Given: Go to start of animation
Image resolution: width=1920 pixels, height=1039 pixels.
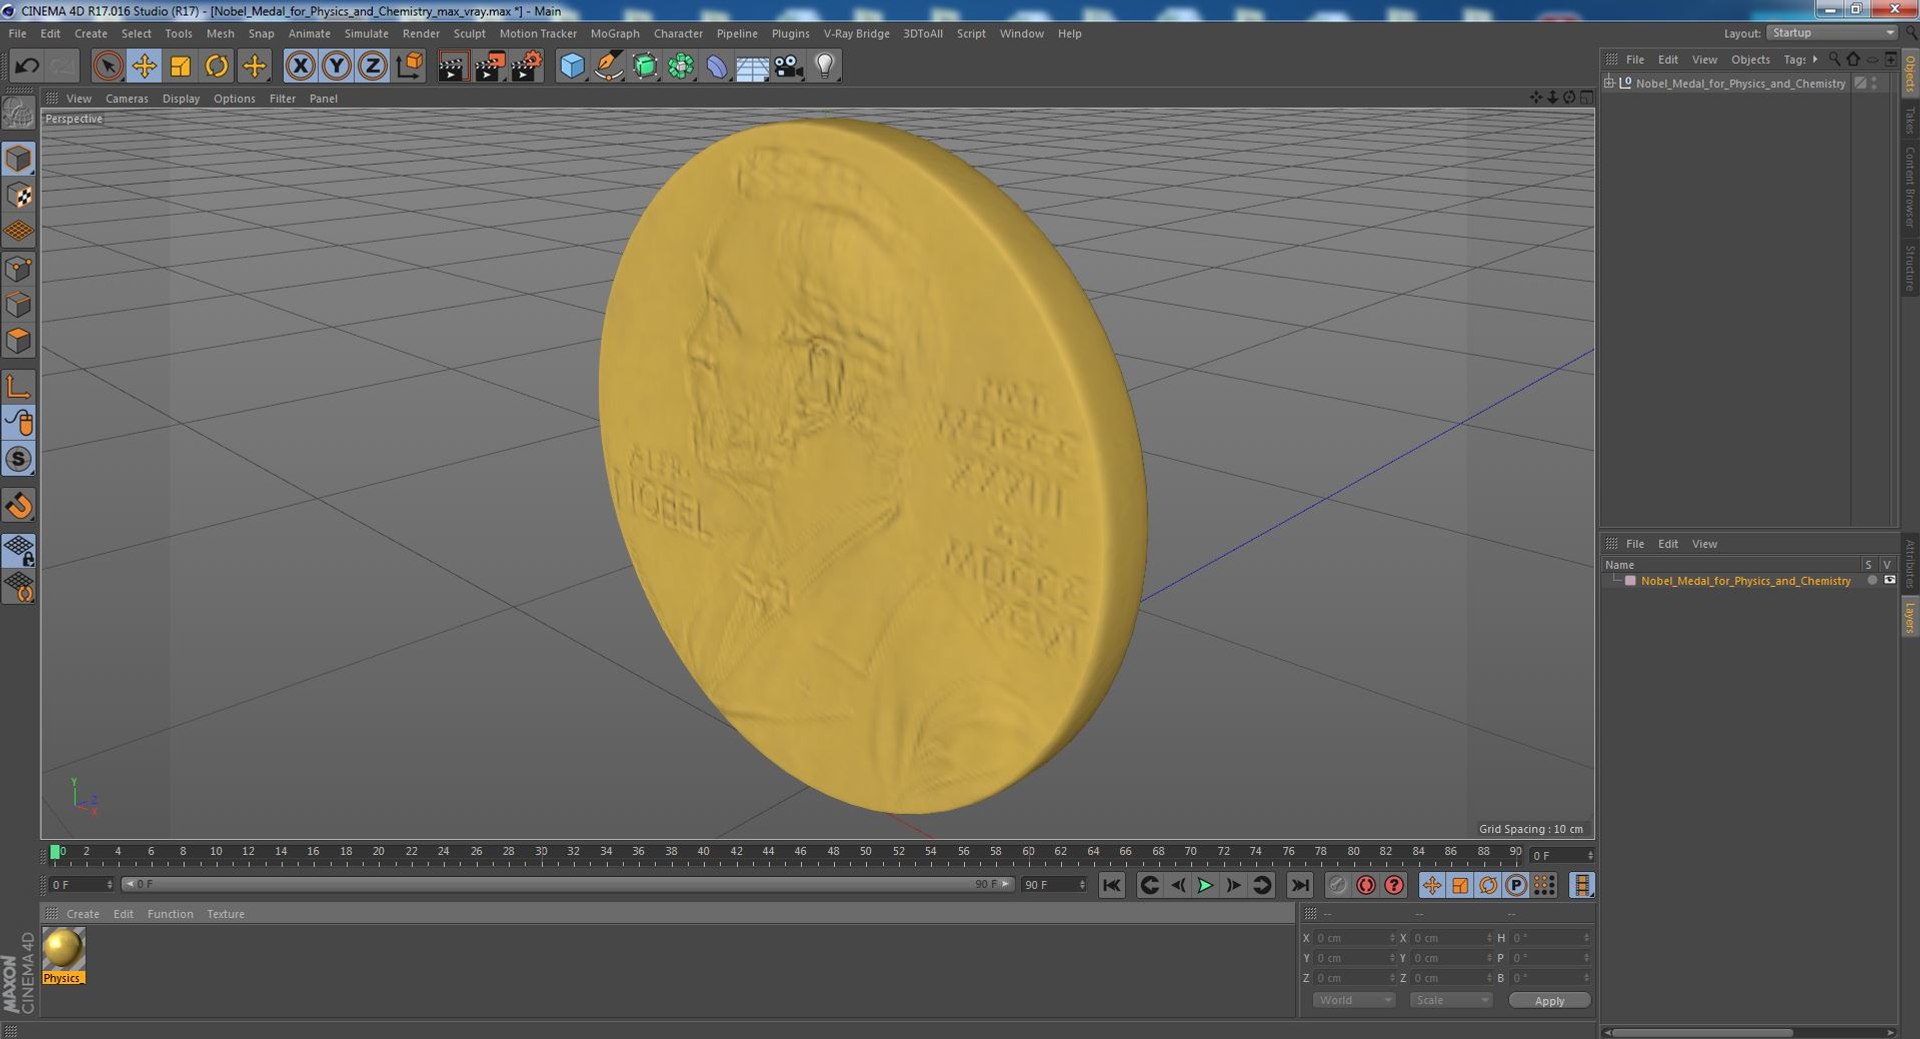Looking at the screenshot, I should click(x=1112, y=885).
